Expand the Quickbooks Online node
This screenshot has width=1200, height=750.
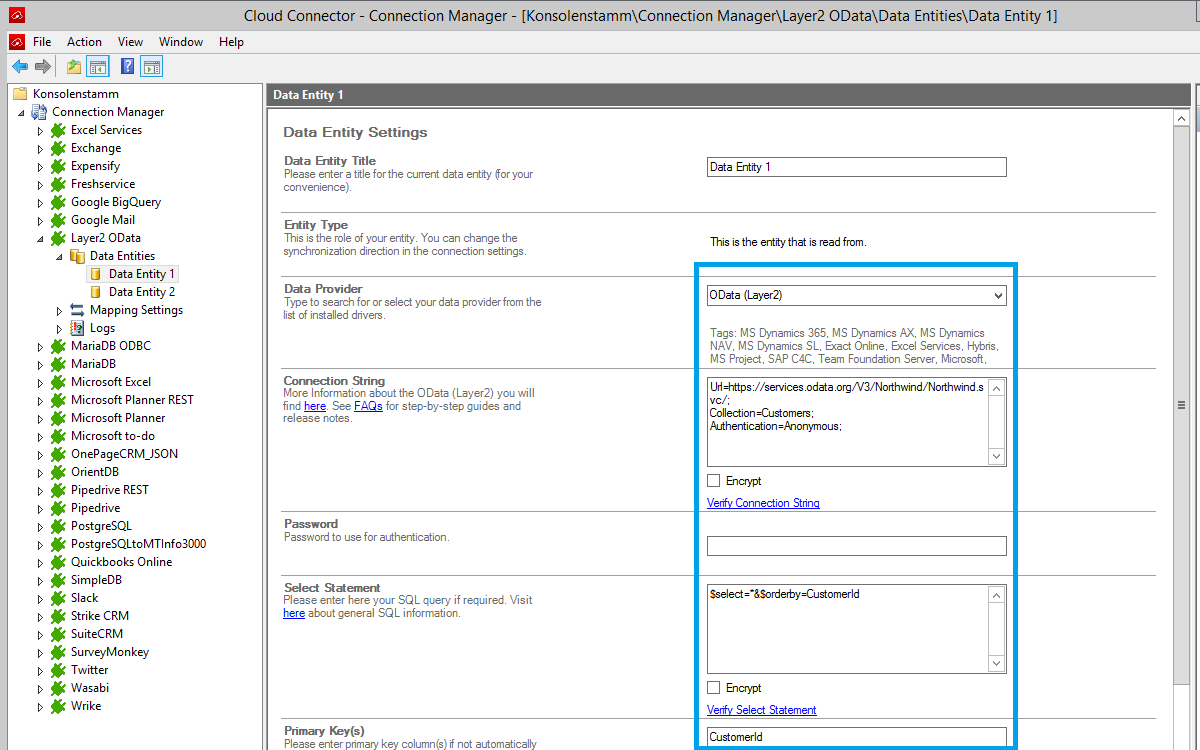[40, 562]
